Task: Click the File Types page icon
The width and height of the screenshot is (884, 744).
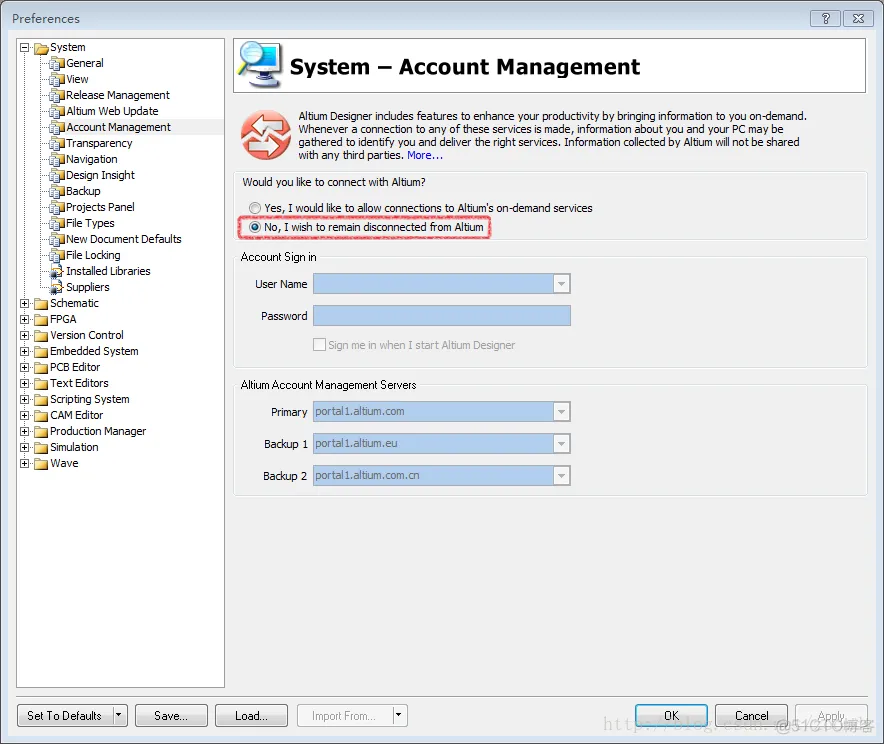Action: pyautogui.click(x=57, y=224)
